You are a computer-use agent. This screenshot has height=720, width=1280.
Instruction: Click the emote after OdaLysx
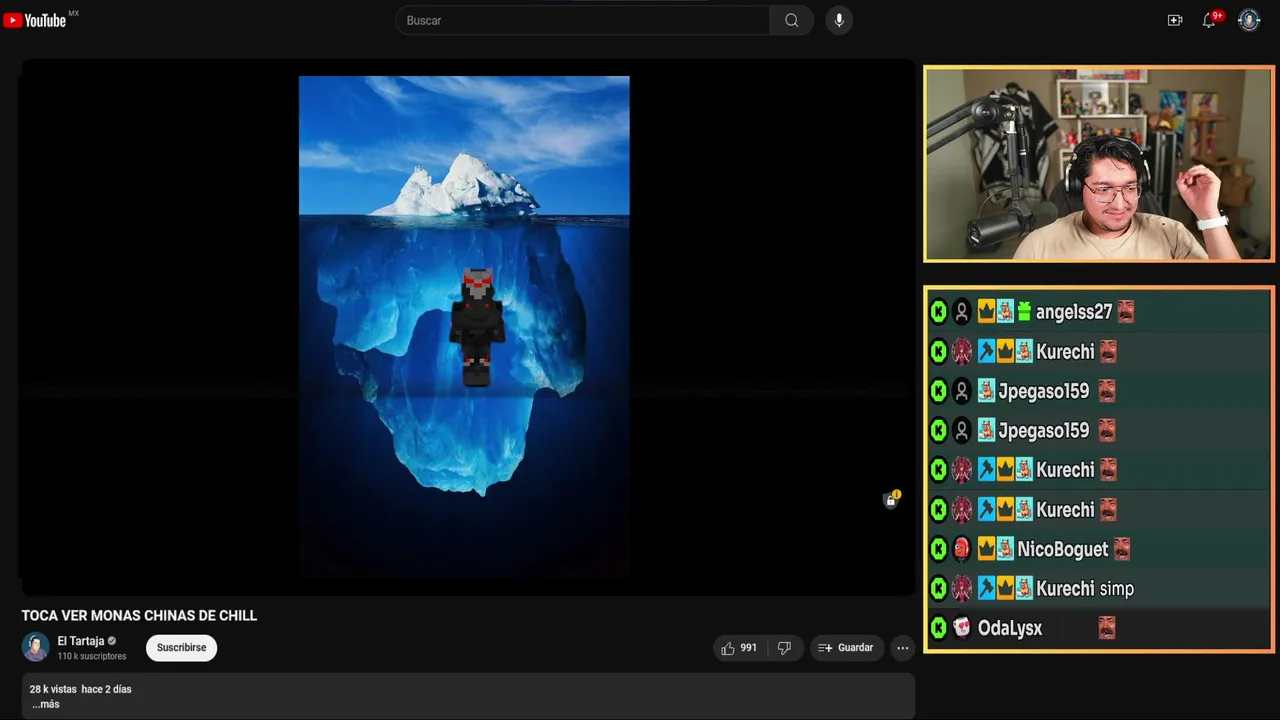click(x=1107, y=628)
